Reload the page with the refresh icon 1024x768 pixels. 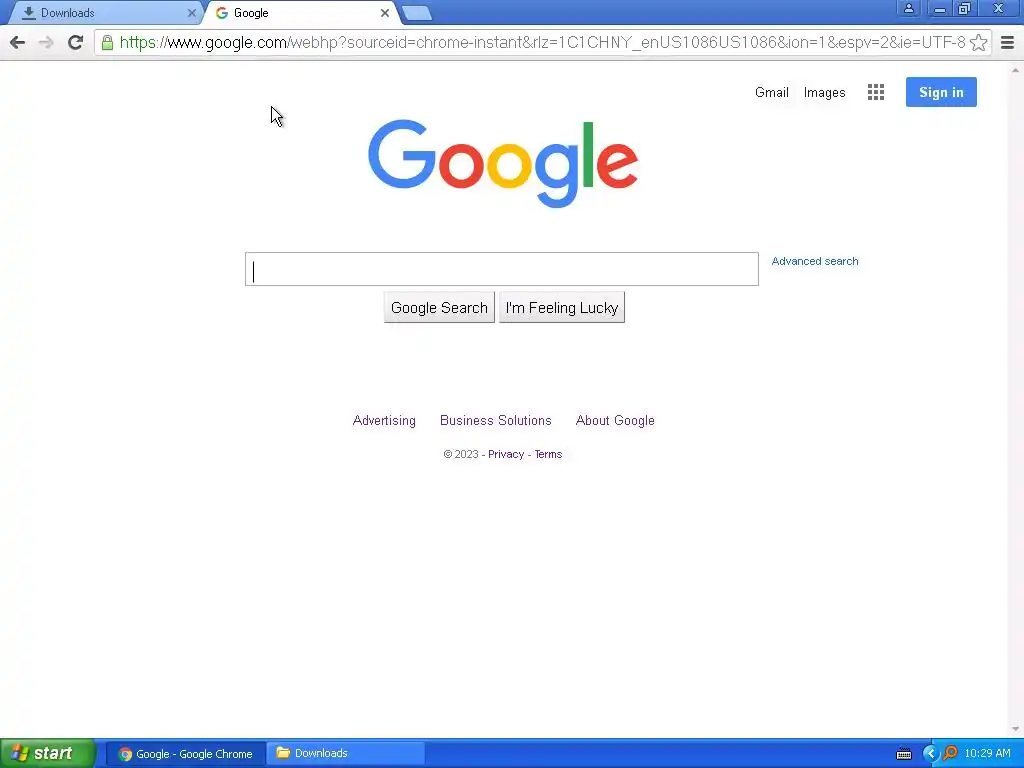[75, 42]
